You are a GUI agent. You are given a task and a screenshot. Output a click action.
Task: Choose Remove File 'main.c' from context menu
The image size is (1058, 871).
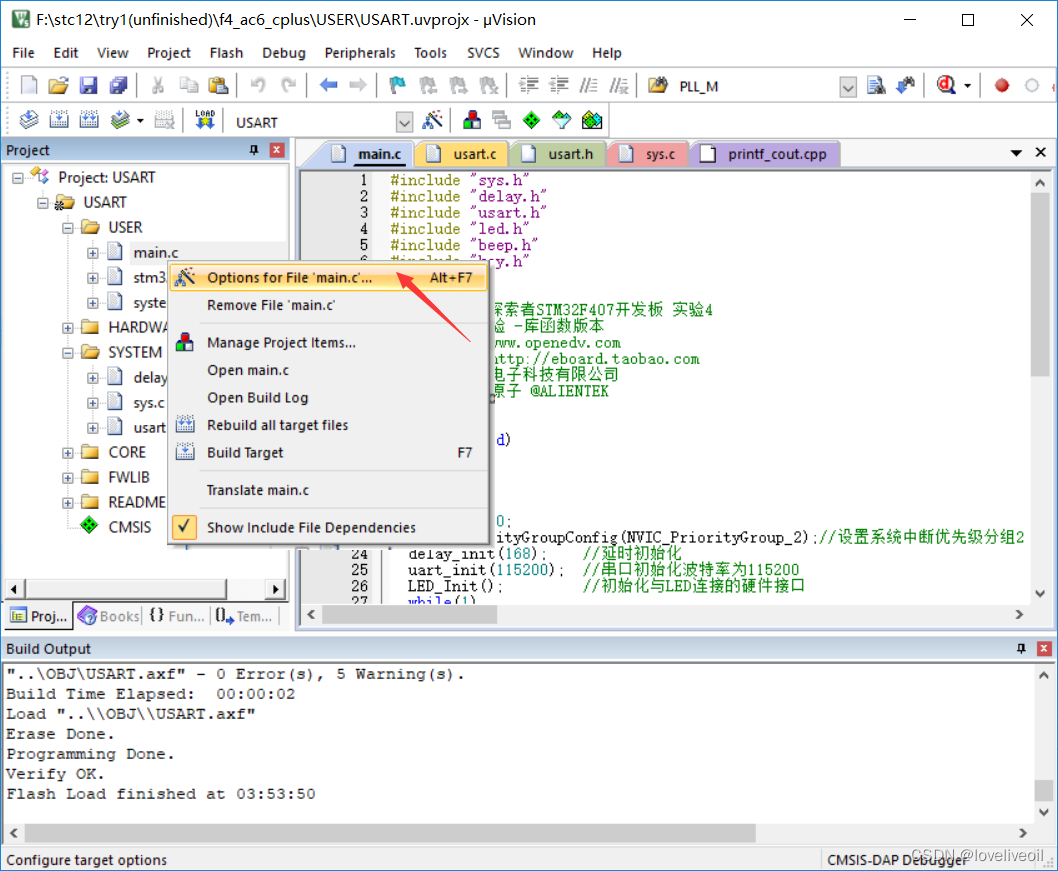[x=328, y=305]
